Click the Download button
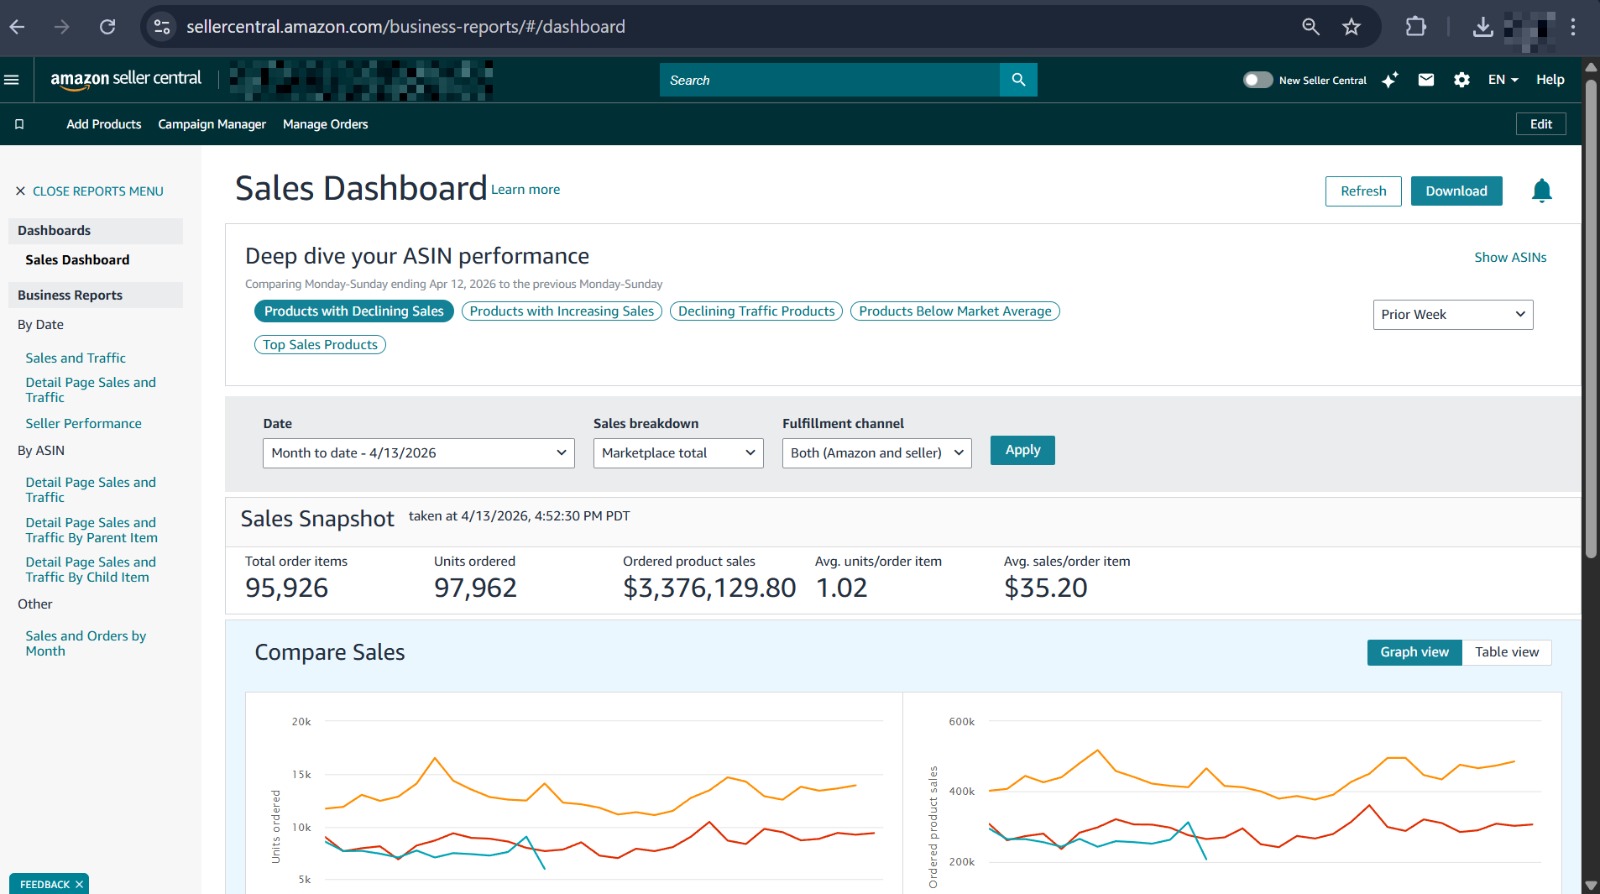Viewport: 1600px width, 894px height. point(1456,191)
